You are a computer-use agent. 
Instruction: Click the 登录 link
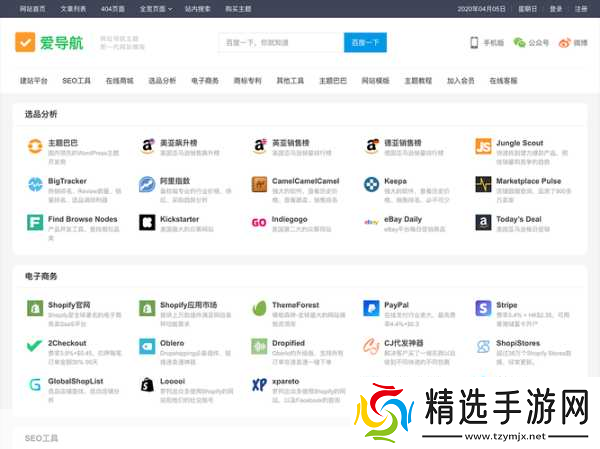(556, 9)
